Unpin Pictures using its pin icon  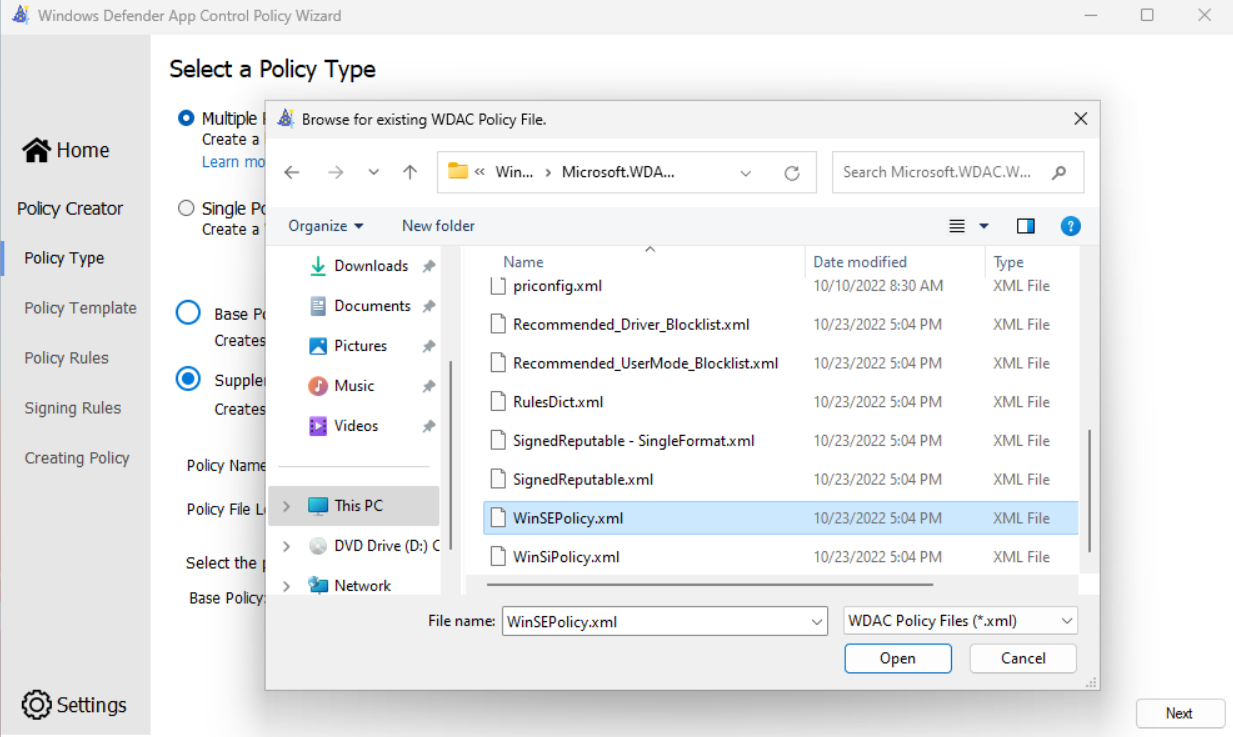coord(428,346)
